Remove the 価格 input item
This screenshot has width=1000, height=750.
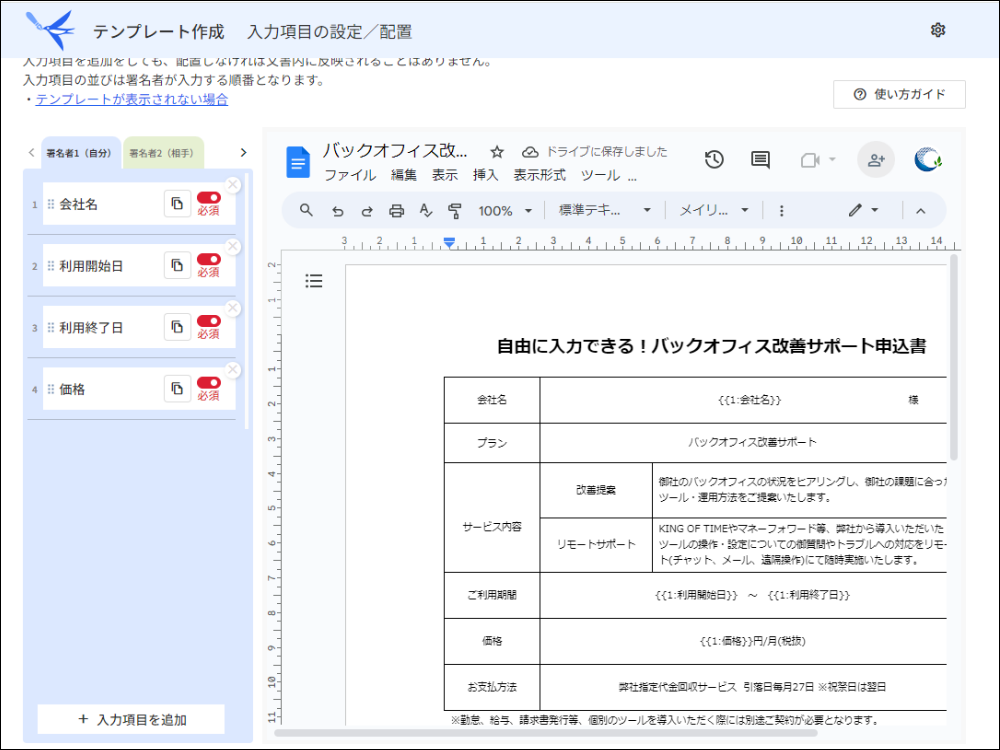coord(233,370)
